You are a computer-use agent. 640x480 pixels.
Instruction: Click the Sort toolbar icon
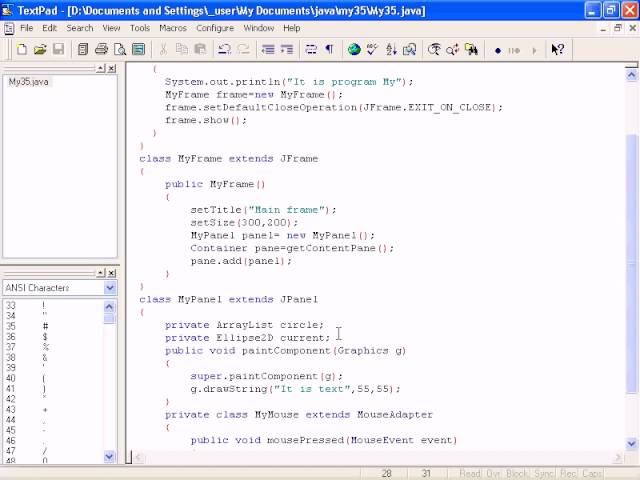[x=391, y=50]
